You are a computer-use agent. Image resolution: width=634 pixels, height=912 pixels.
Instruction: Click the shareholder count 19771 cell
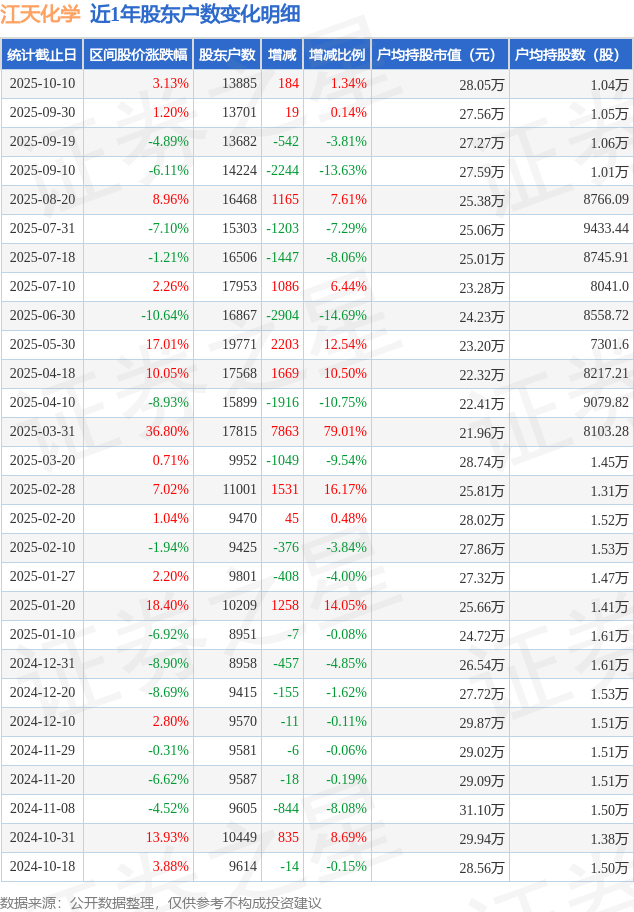[240, 345]
